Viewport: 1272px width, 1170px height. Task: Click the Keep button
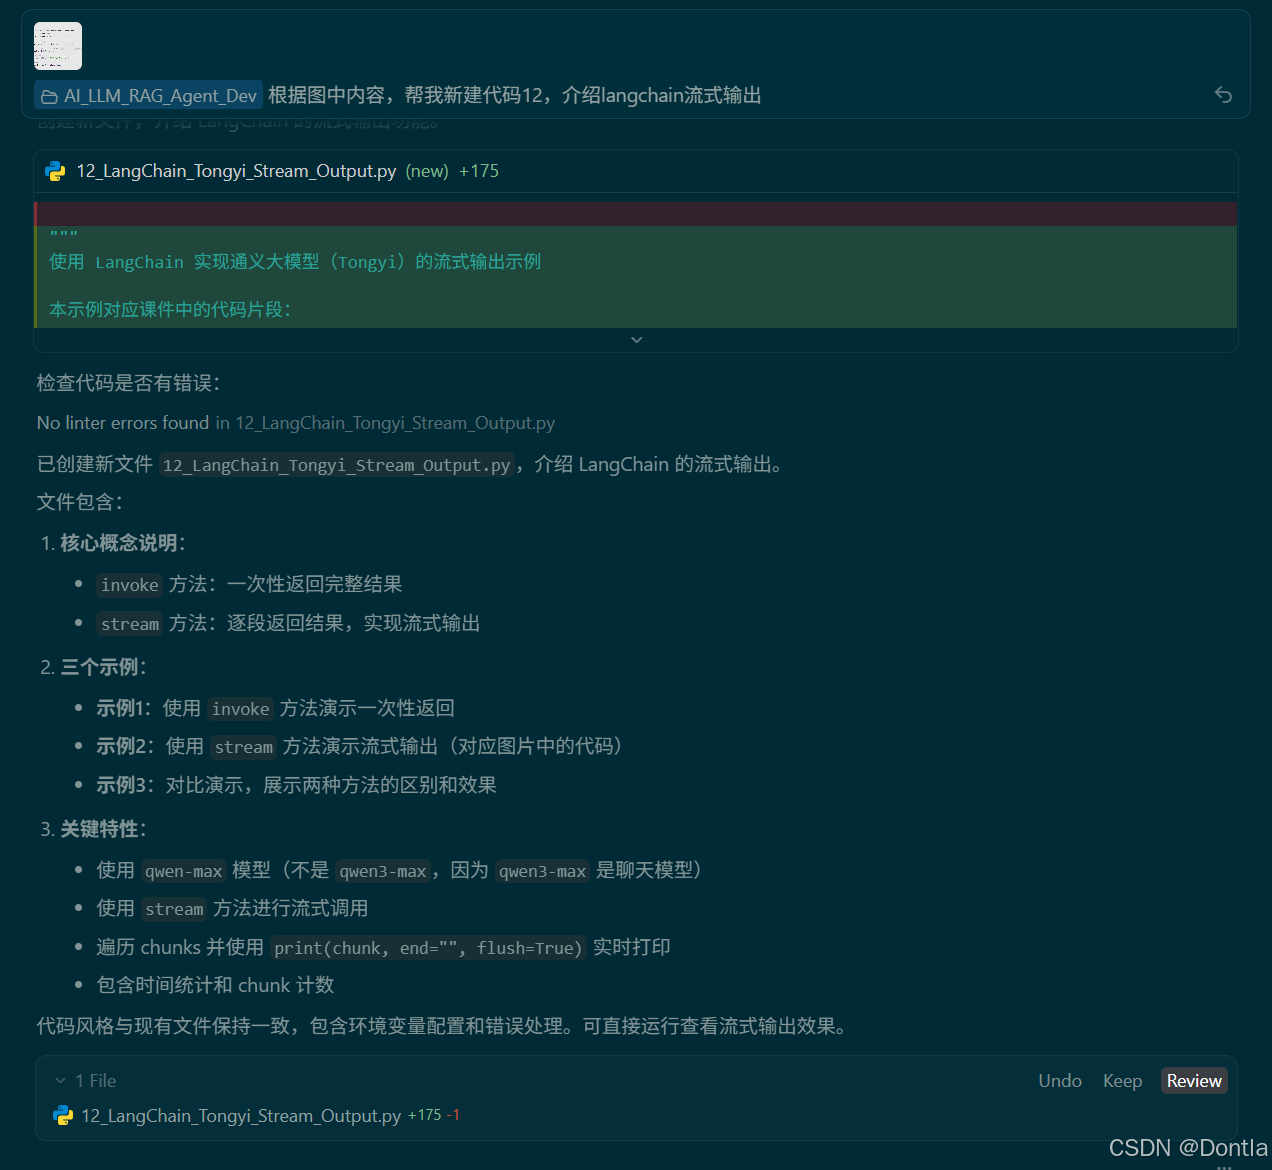[x=1122, y=1080]
